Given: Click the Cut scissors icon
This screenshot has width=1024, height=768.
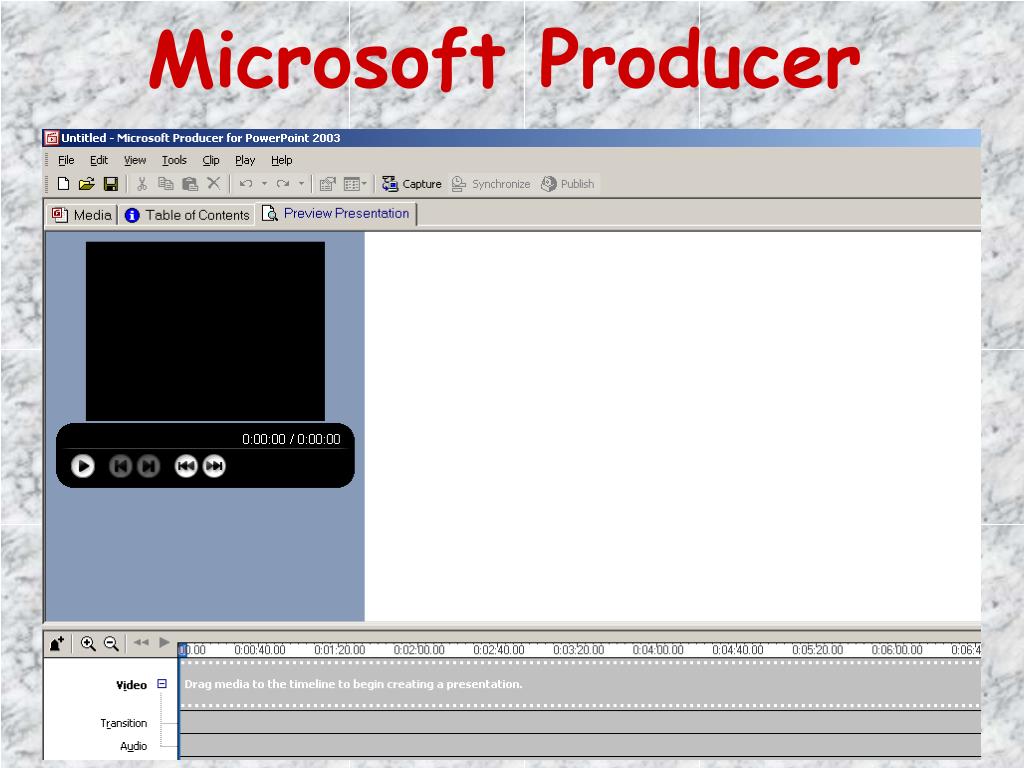Looking at the screenshot, I should pos(142,184).
